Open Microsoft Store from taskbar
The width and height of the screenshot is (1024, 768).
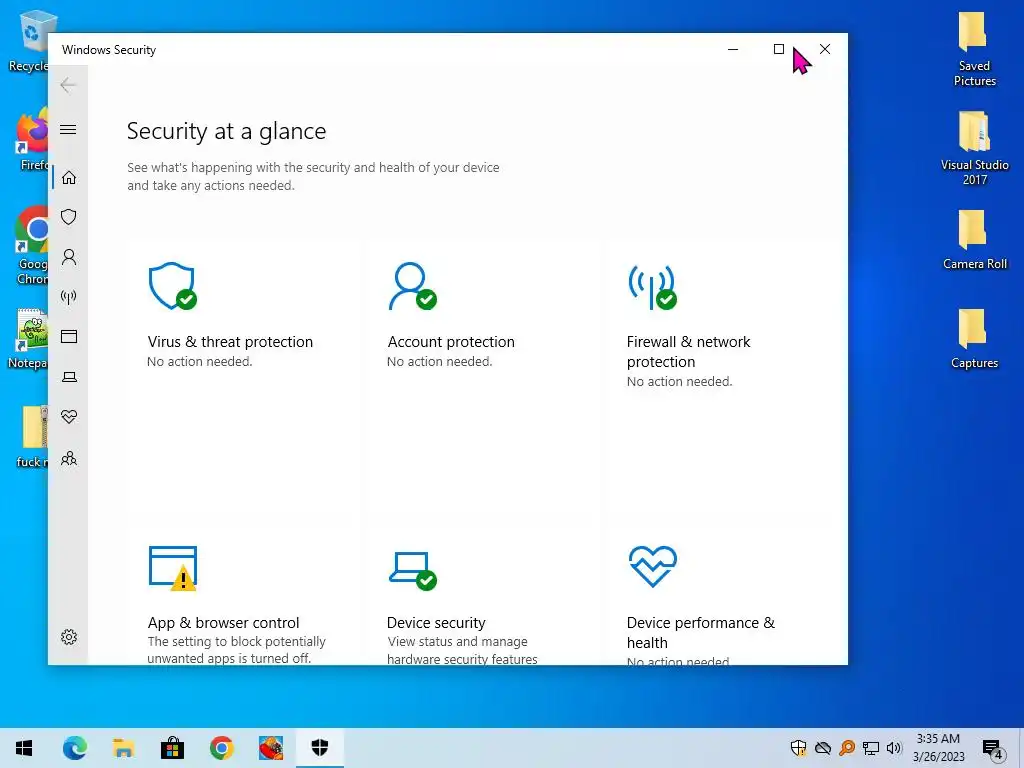click(x=172, y=748)
